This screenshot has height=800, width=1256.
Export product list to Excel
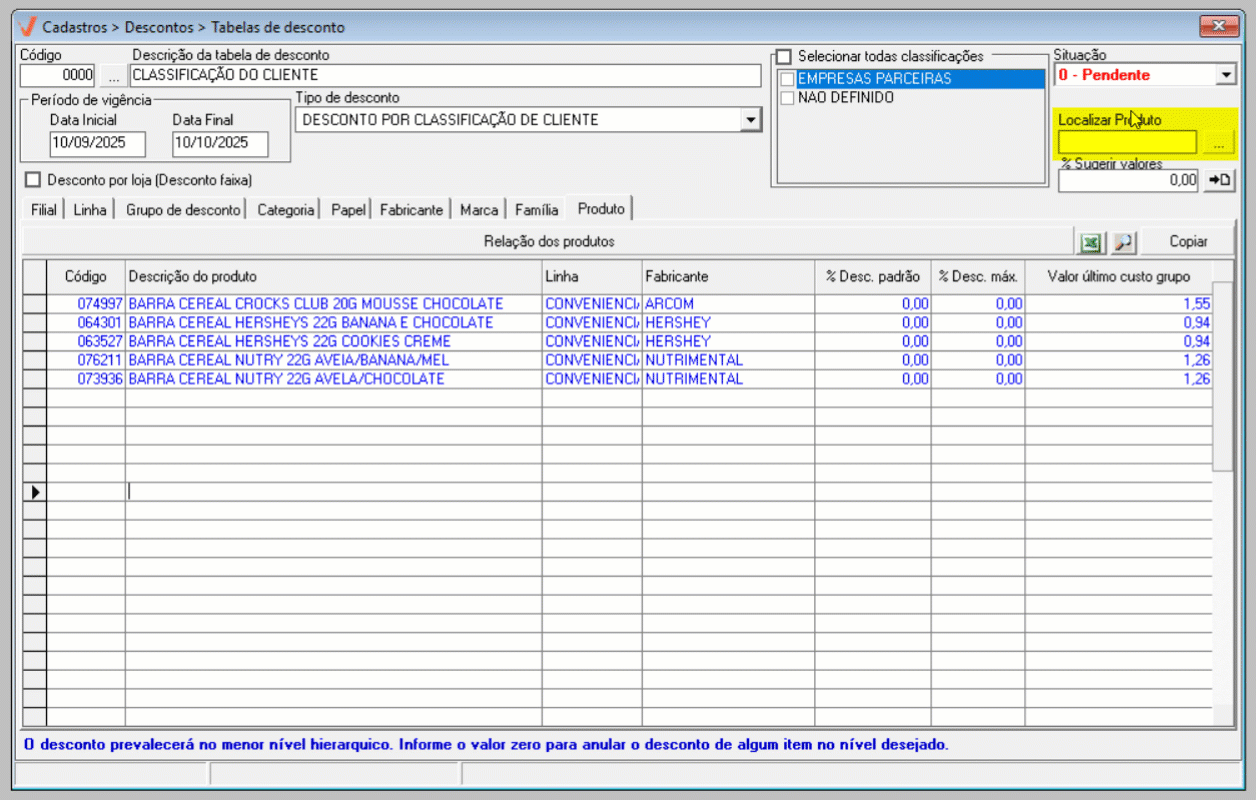pos(1091,241)
